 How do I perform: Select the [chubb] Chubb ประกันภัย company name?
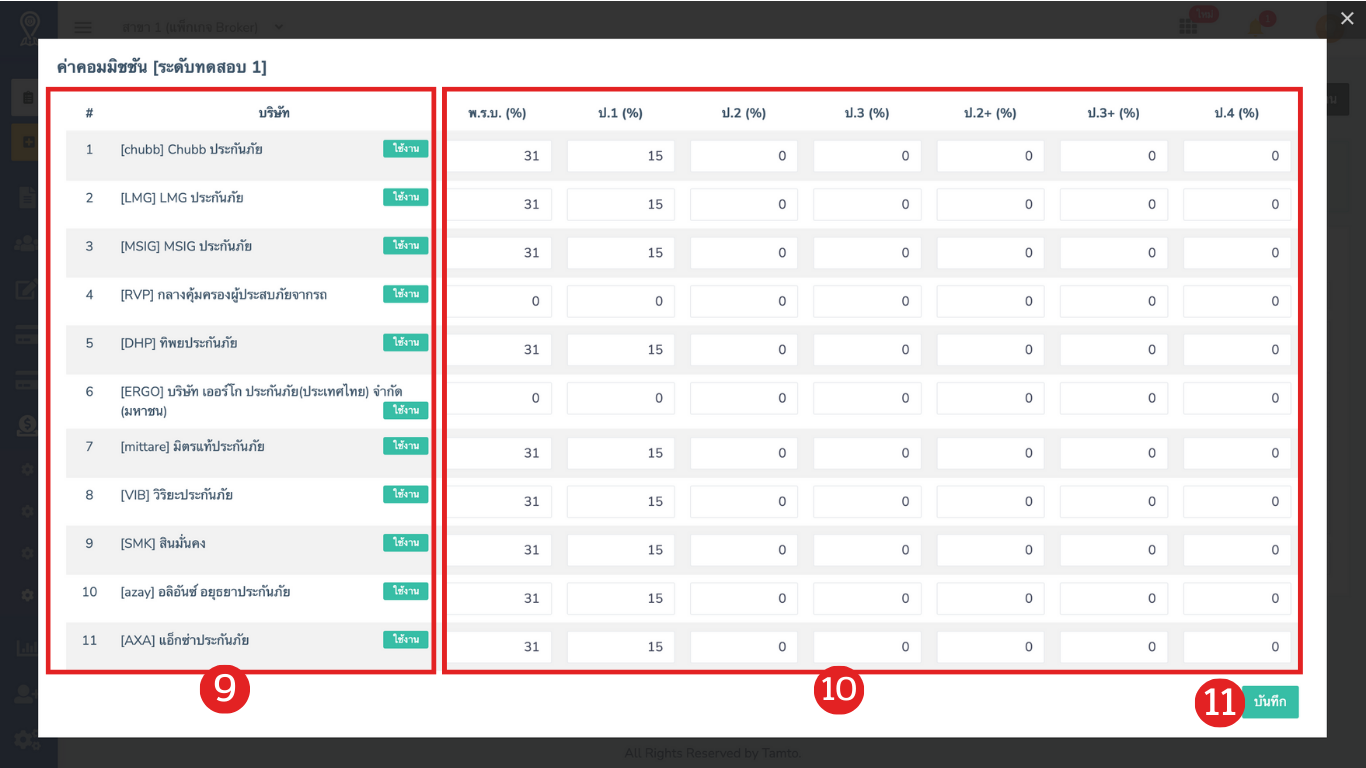(x=191, y=149)
